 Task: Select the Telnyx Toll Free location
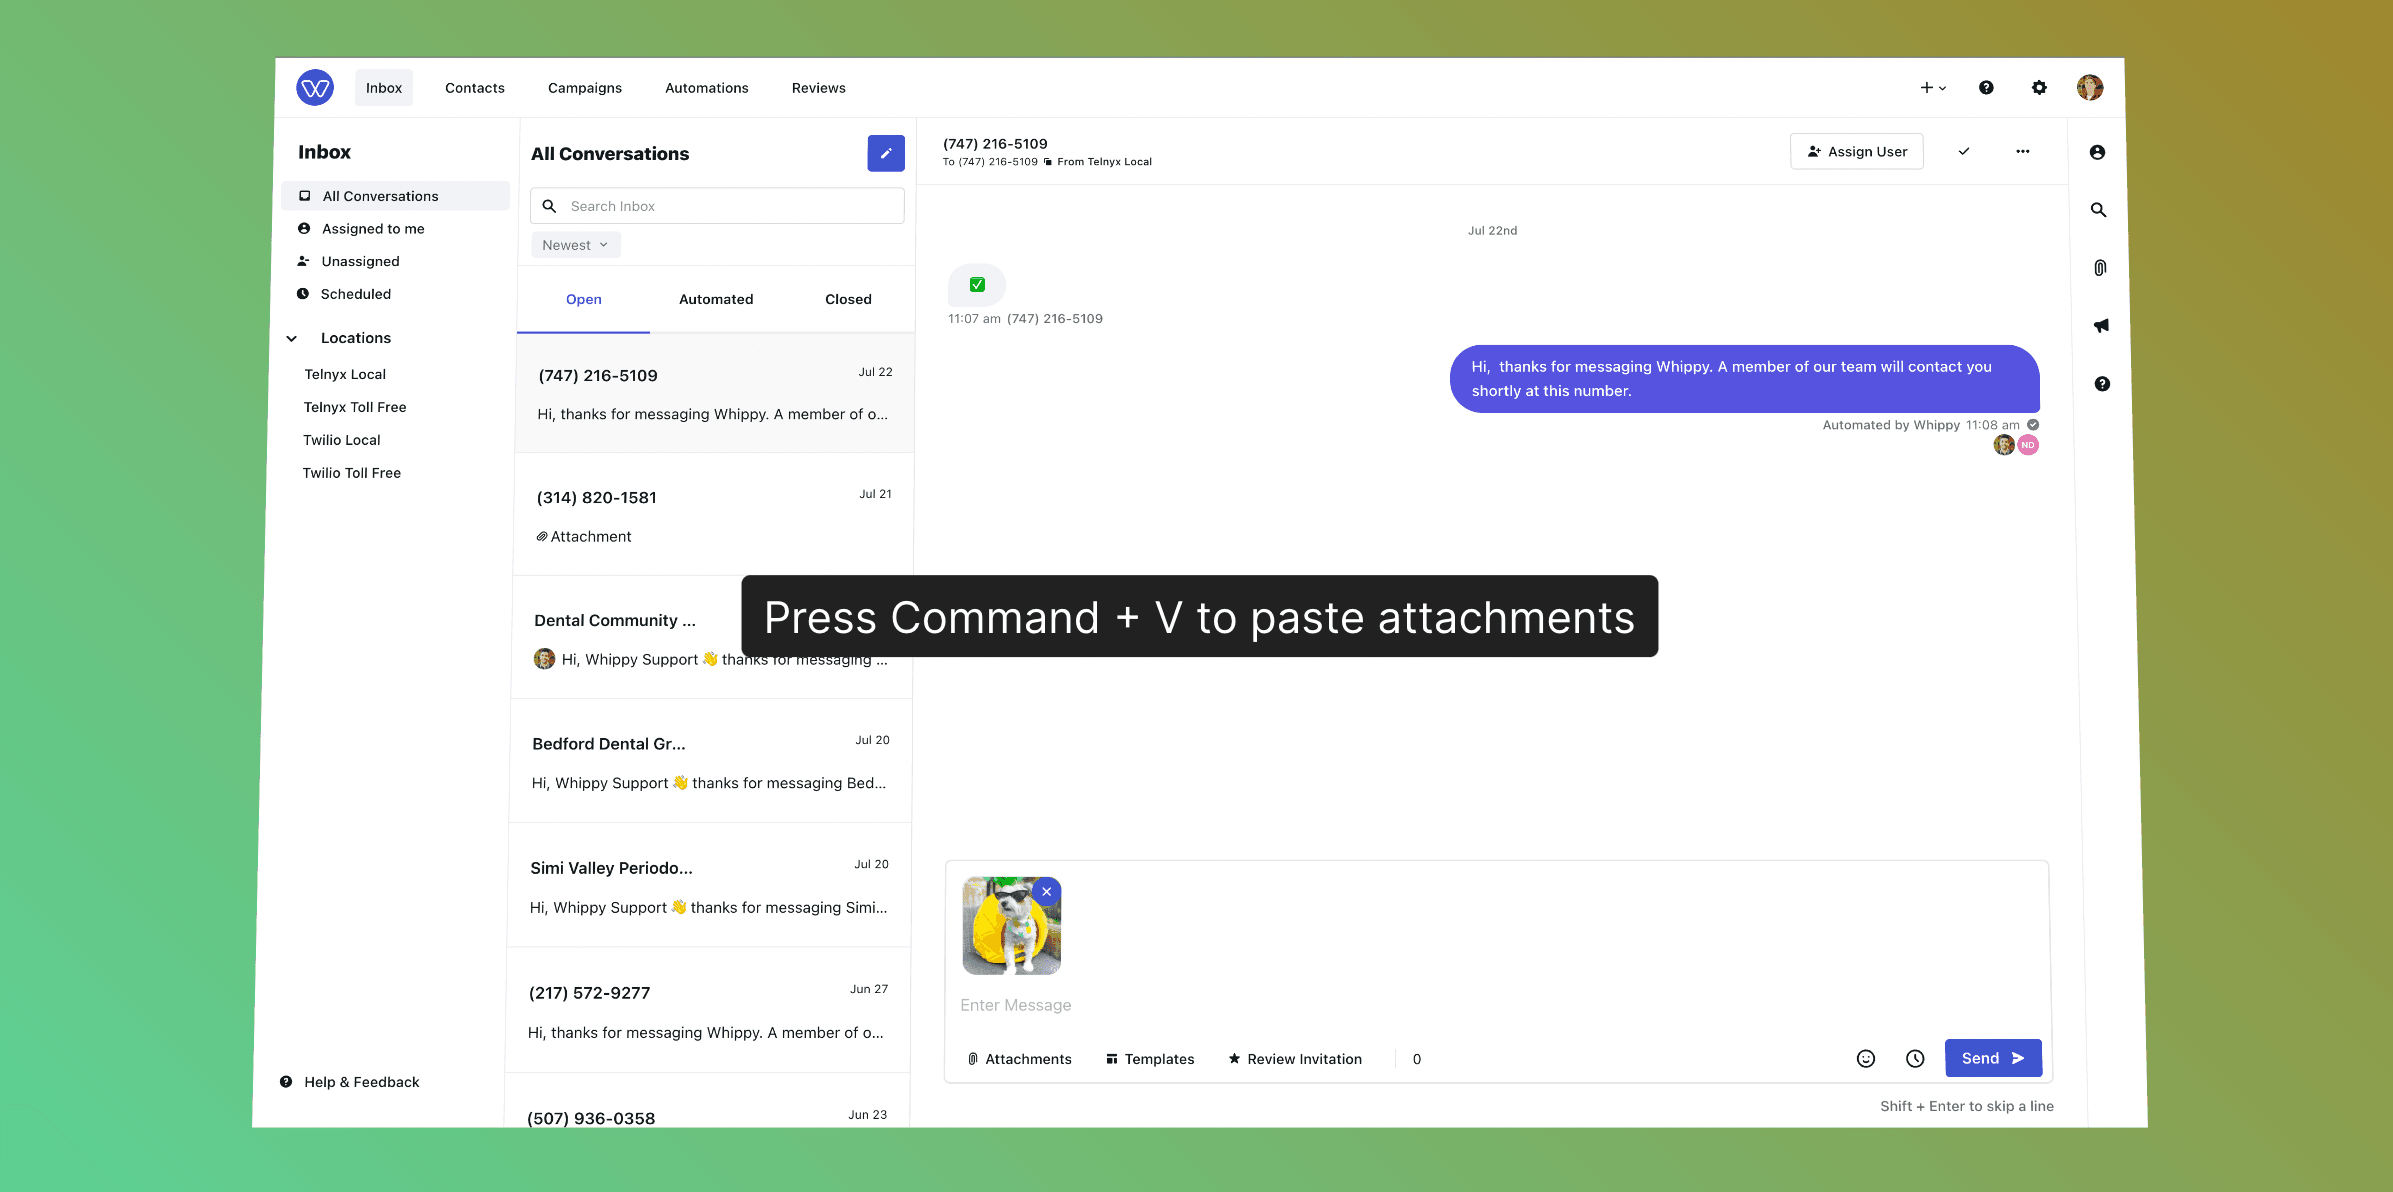[355, 407]
